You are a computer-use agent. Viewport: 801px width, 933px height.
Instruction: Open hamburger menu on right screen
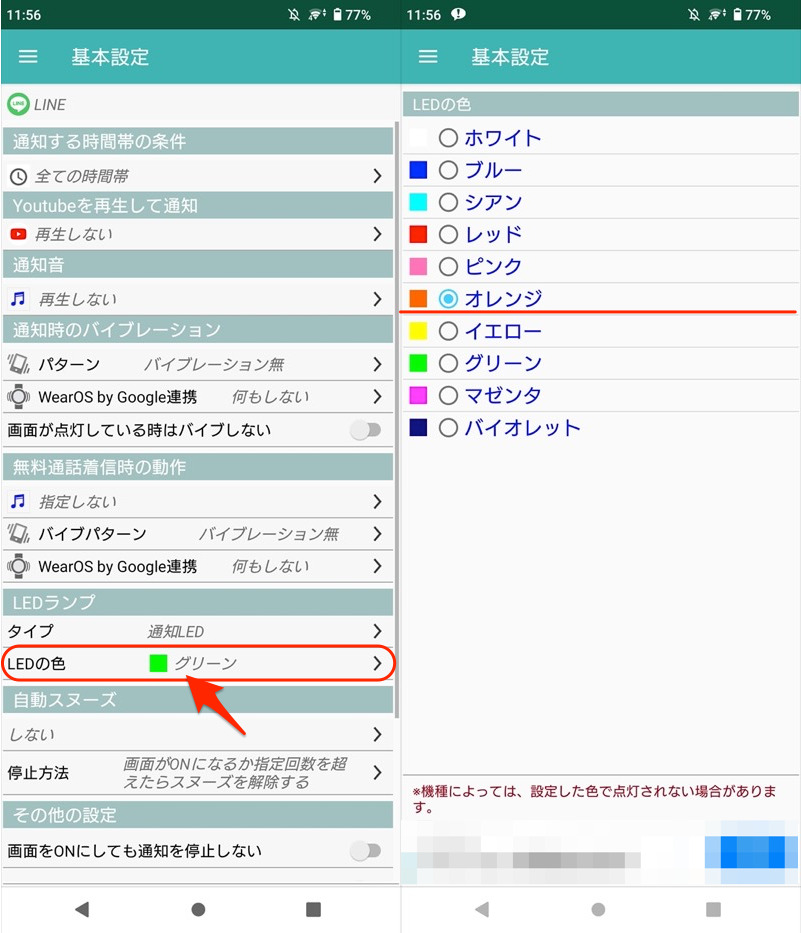tap(428, 57)
